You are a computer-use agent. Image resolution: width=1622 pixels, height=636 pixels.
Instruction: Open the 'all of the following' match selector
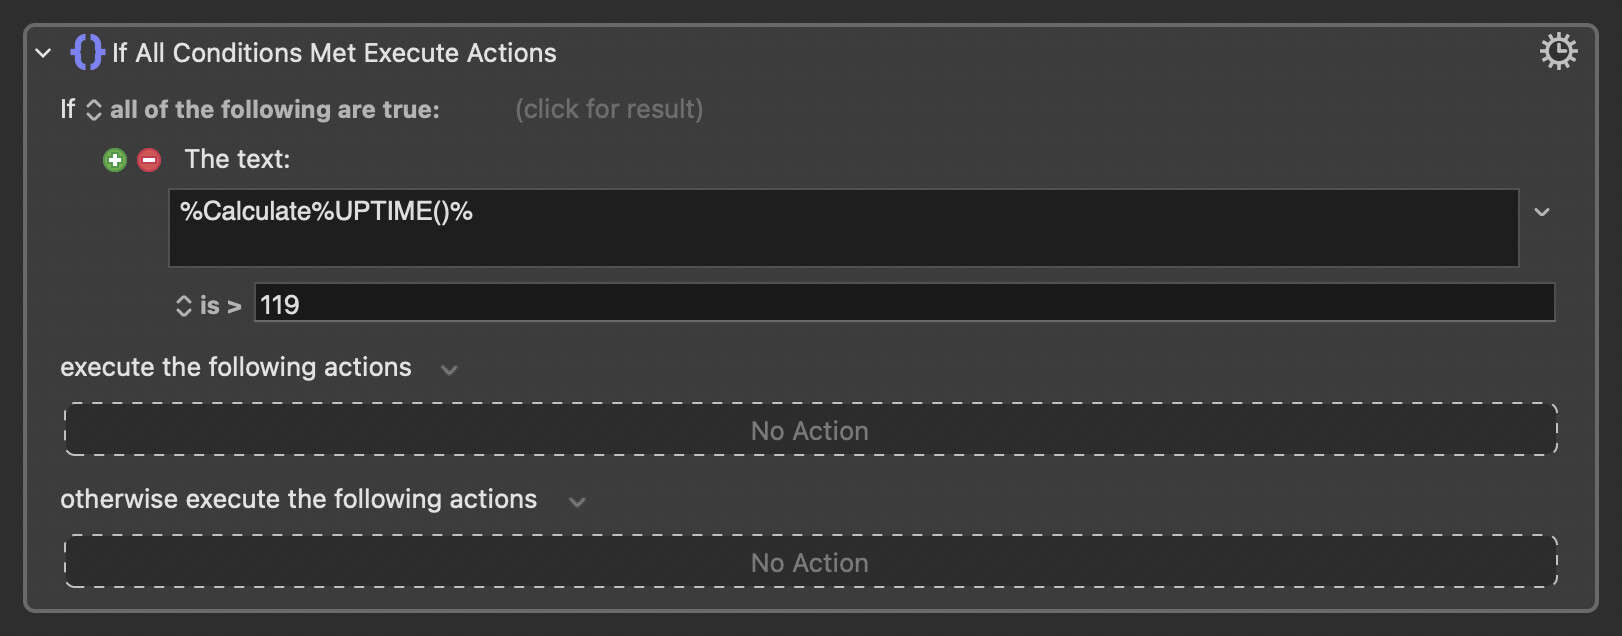tap(94, 110)
